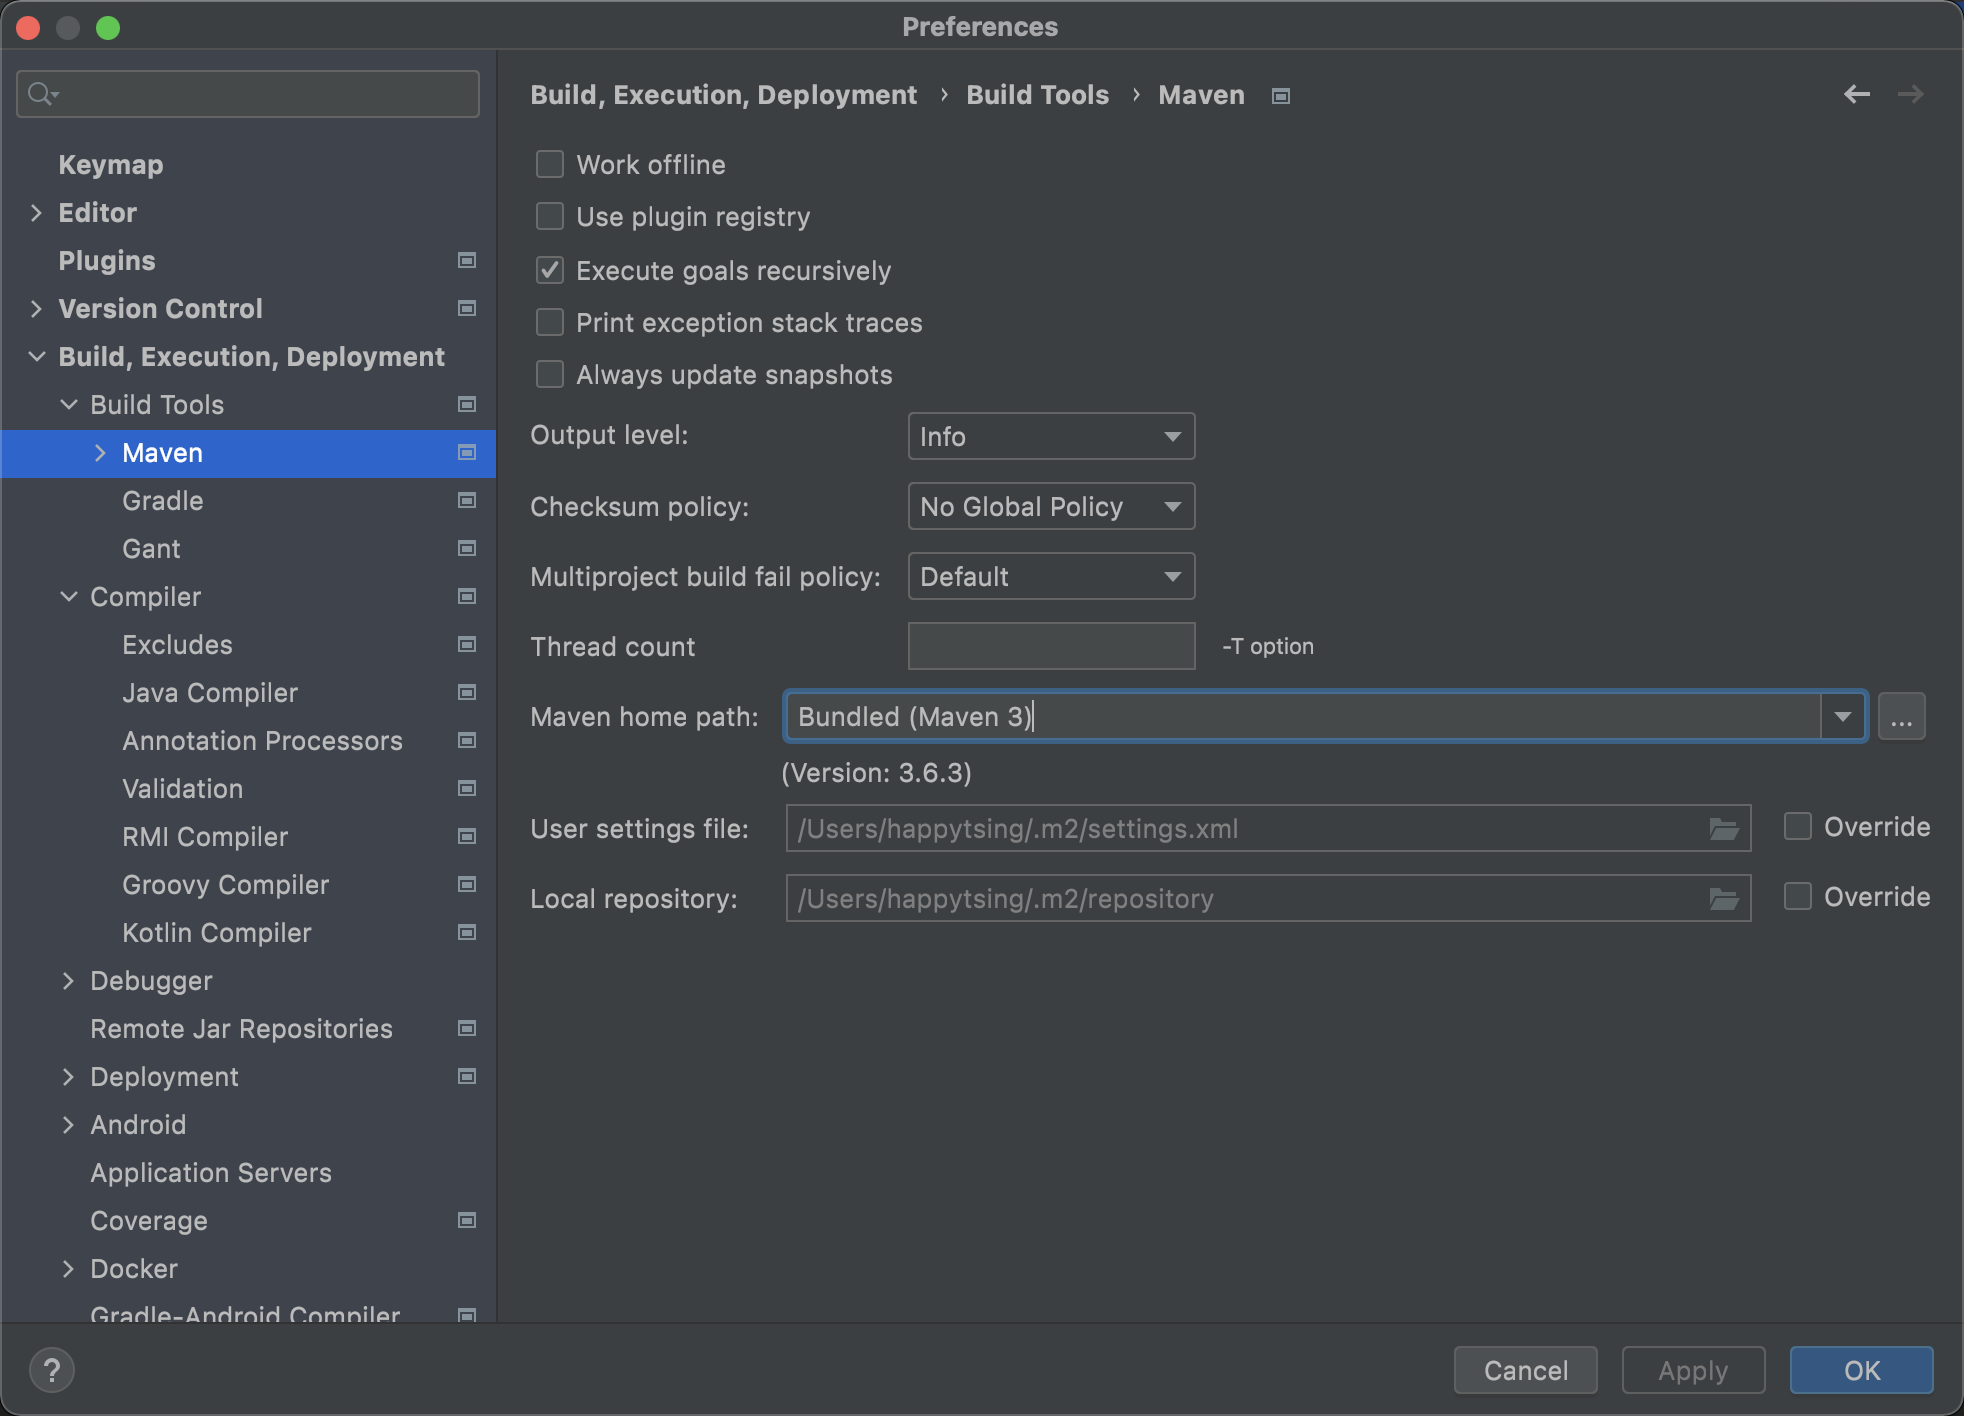1964x1416 pixels.
Task: Browse for local repository folder icon
Action: pyautogui.click(x=1724, y=899)
